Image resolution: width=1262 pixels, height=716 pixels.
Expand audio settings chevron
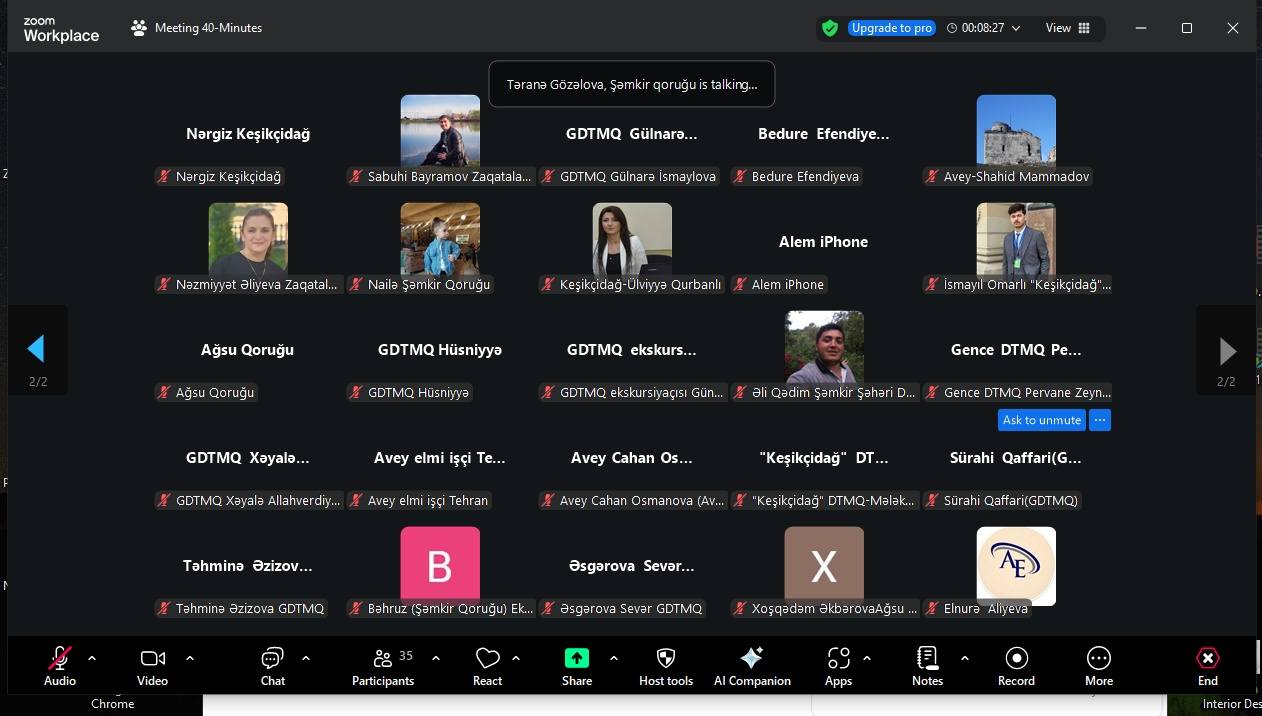pyautogui.click(x=92, y=658)
